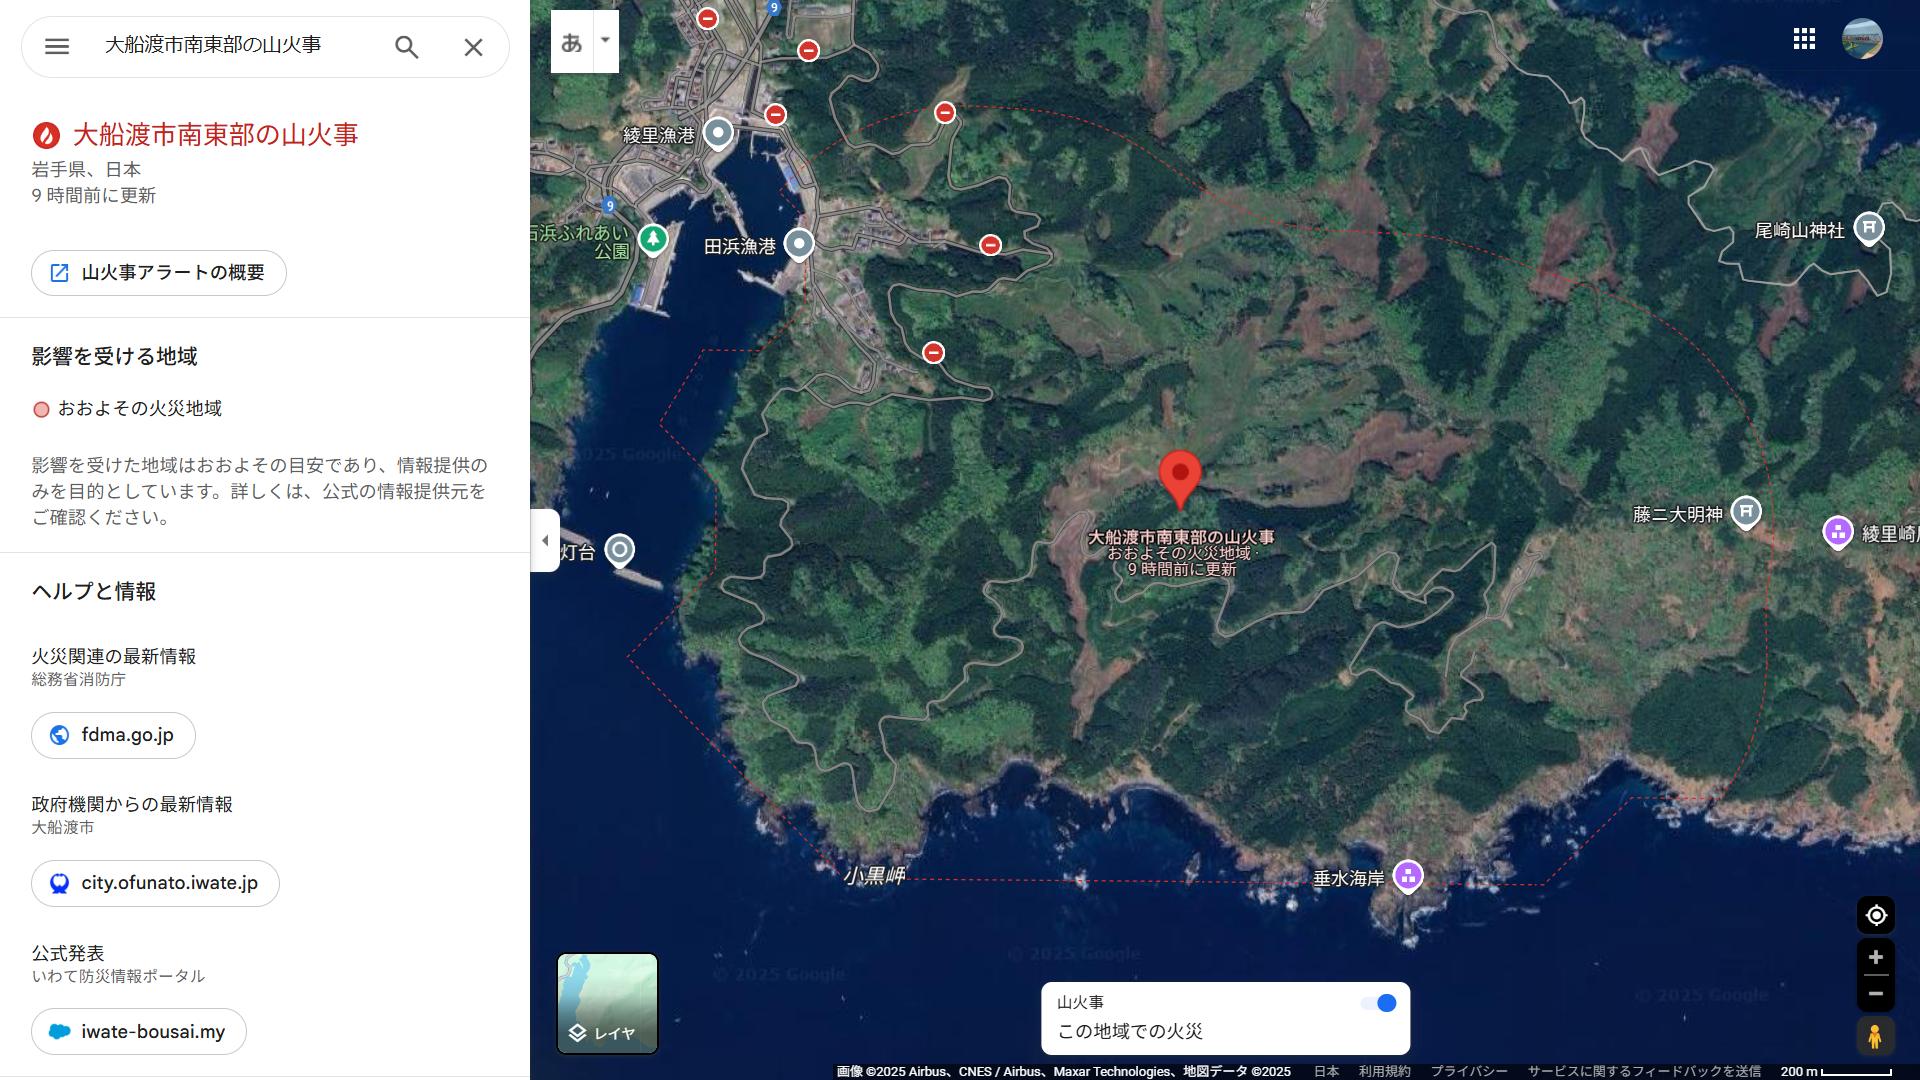Open the hamburger main menu
The width and height of the screenshot is (1920, 1080).
(x=57, y=46)
